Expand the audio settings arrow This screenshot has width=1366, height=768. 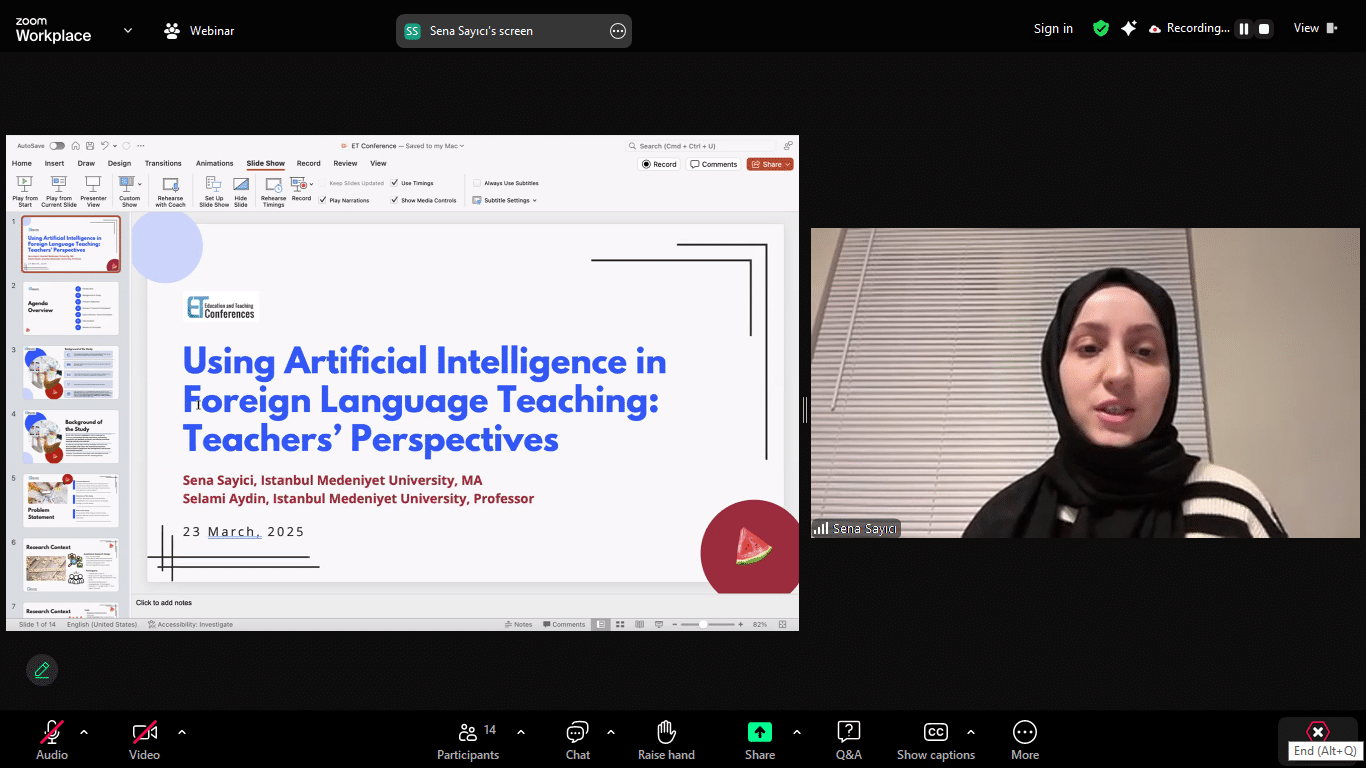pos(84,732)
